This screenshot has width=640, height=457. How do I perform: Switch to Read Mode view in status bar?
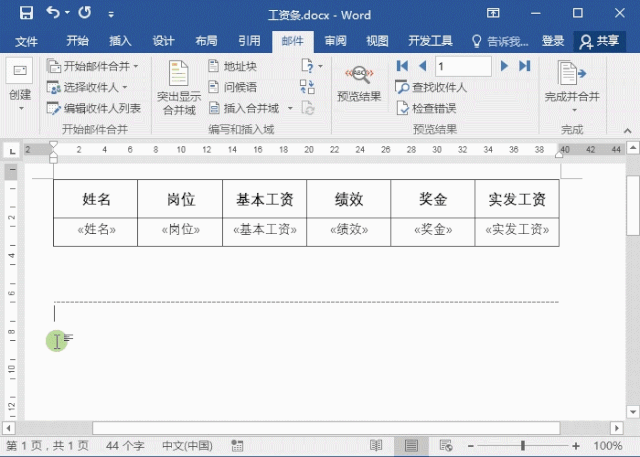[375, 445]
